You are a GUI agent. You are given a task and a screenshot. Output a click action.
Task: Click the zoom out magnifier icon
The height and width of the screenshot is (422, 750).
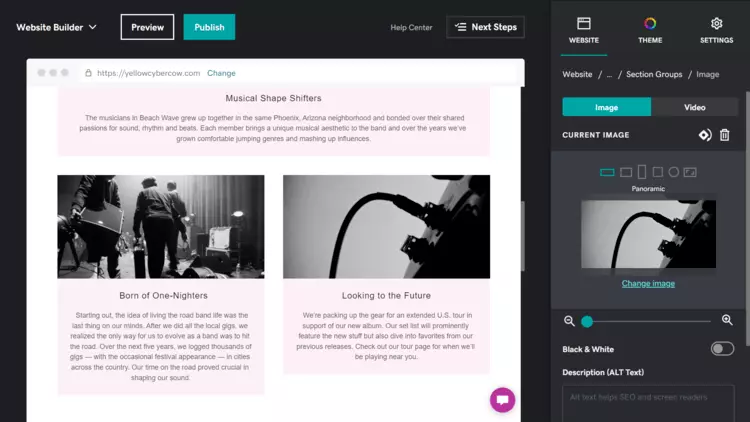(569, 321)
